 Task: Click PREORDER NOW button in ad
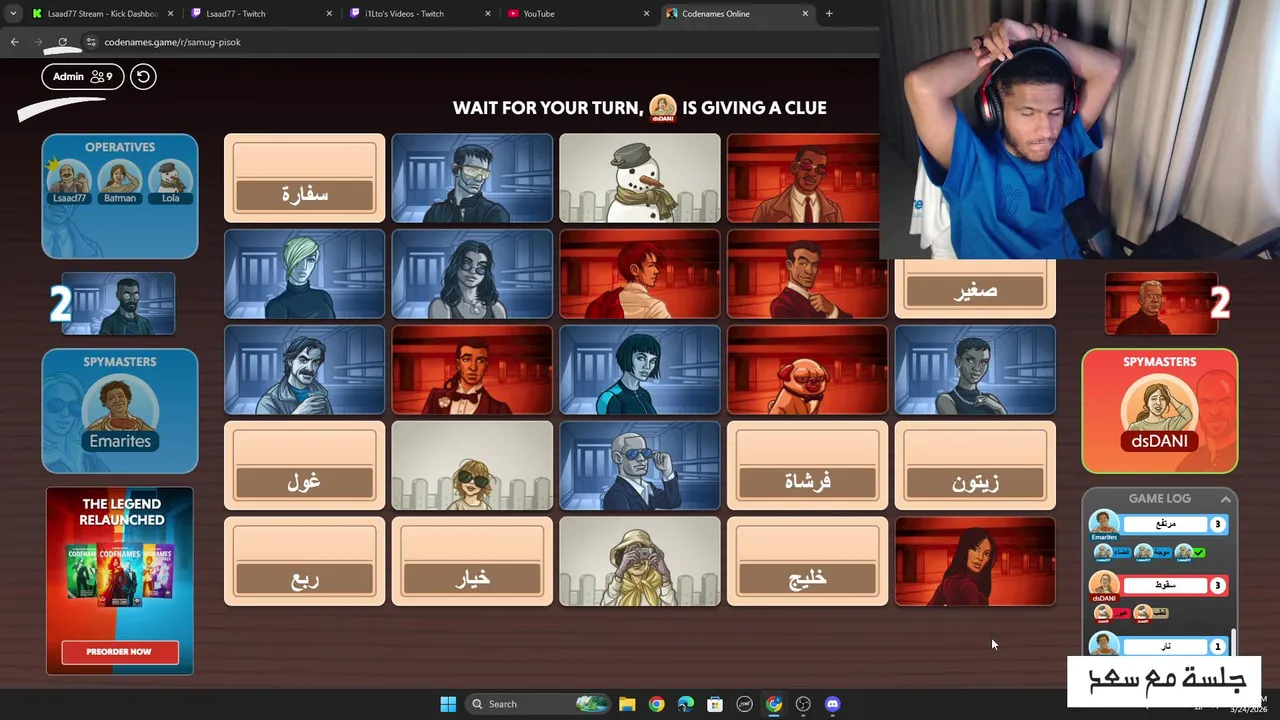point(120,652)
